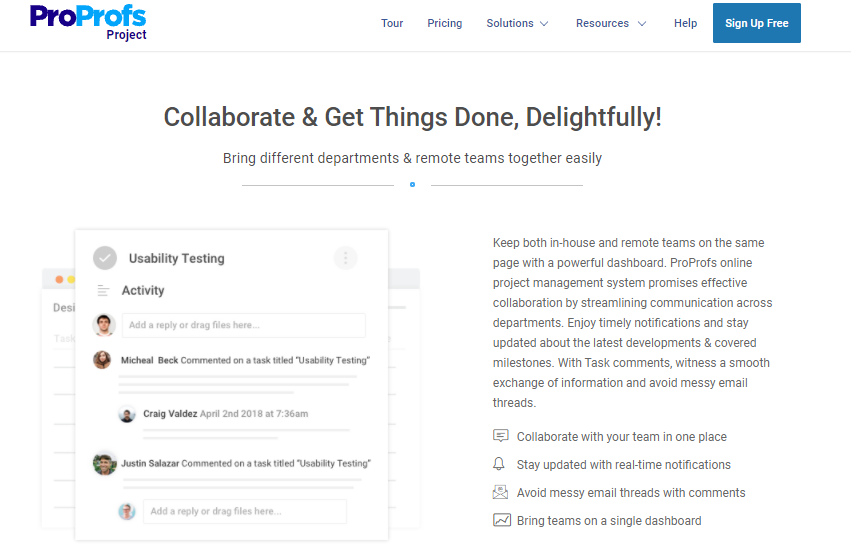Image resolution: width=851 pixels, height=550 pixels.
Task: Click Micheal Beck's avatar
Action: click(102, 359)
